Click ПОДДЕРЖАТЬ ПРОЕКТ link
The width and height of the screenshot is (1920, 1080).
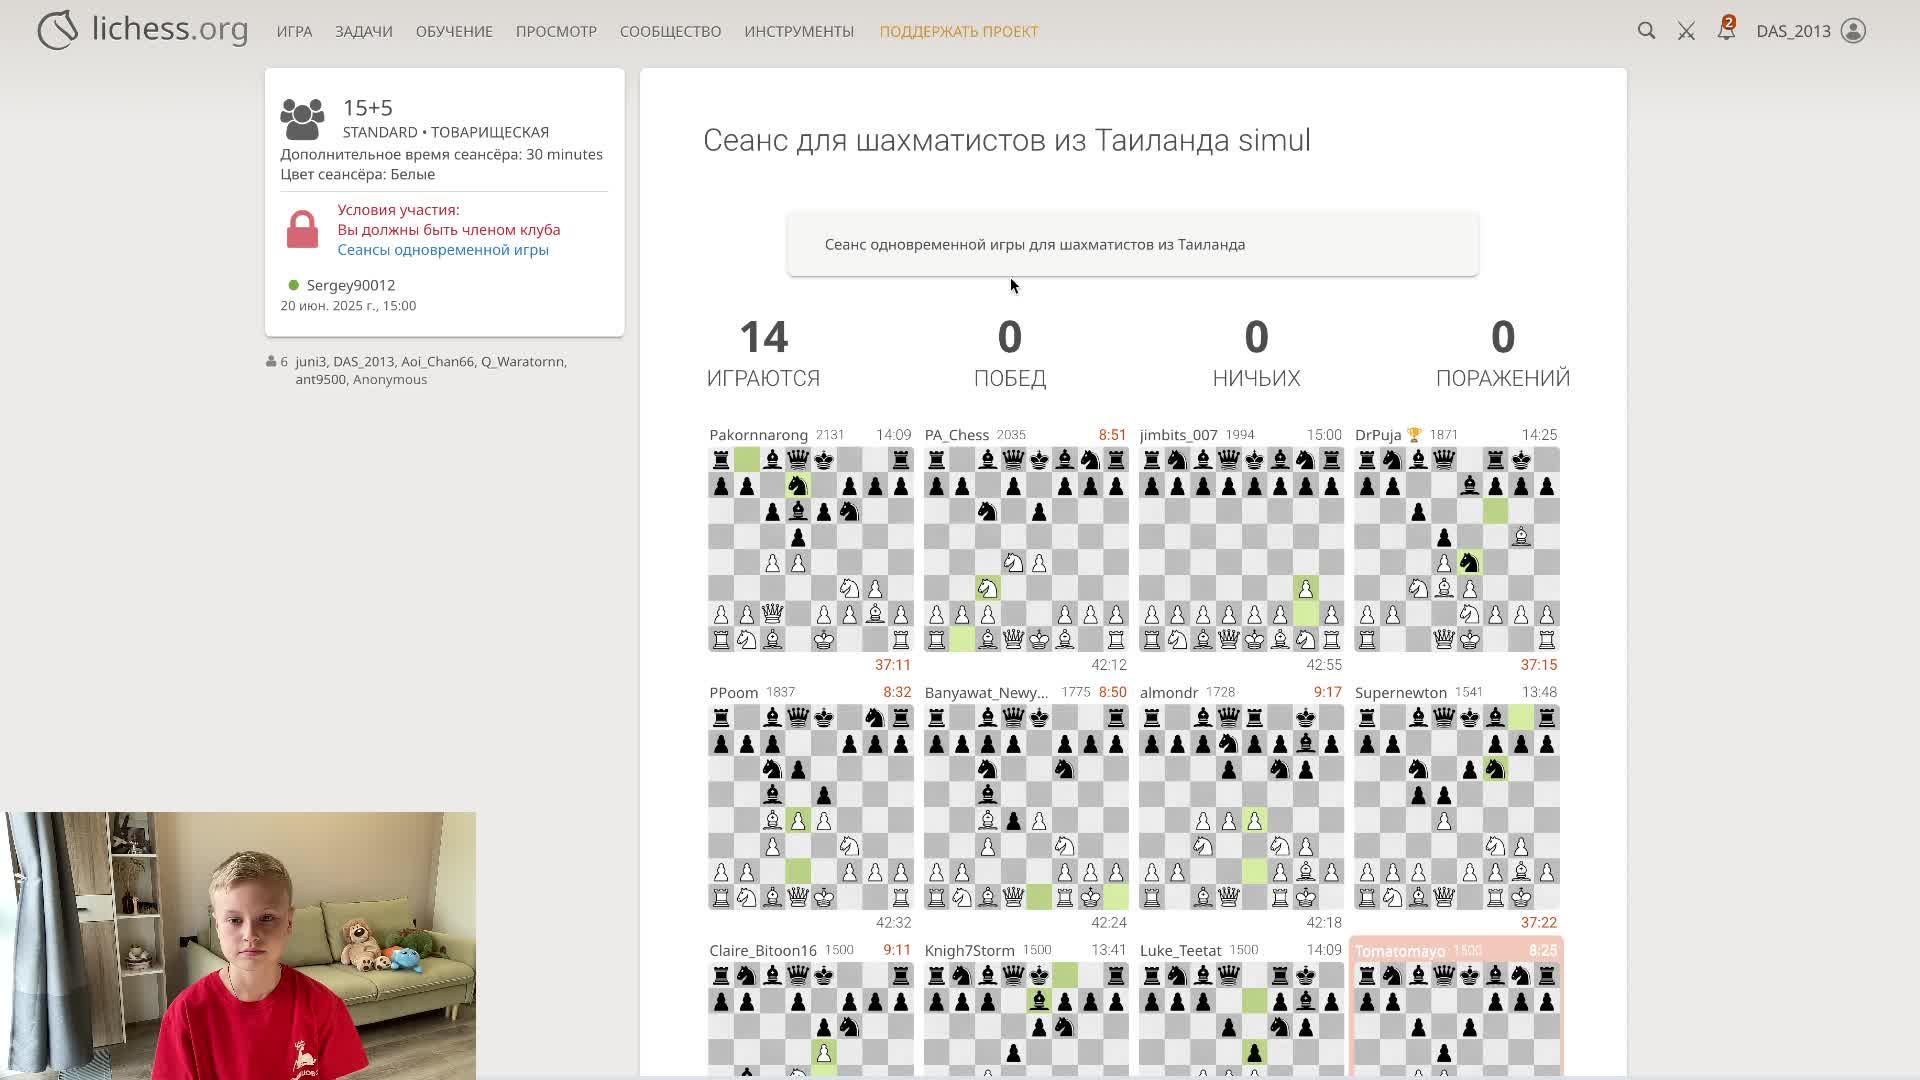point(959,31)
